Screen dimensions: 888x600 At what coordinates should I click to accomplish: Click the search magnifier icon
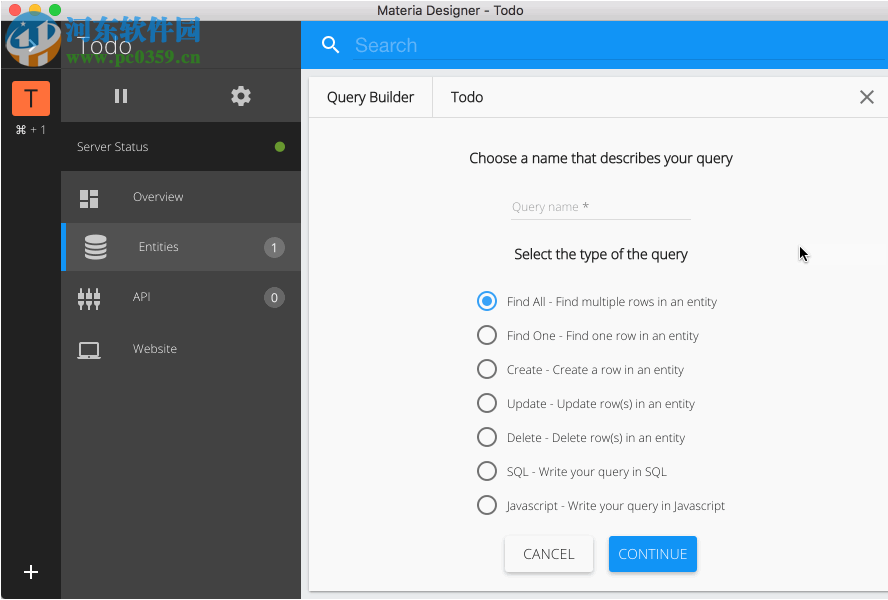point(330,45)
